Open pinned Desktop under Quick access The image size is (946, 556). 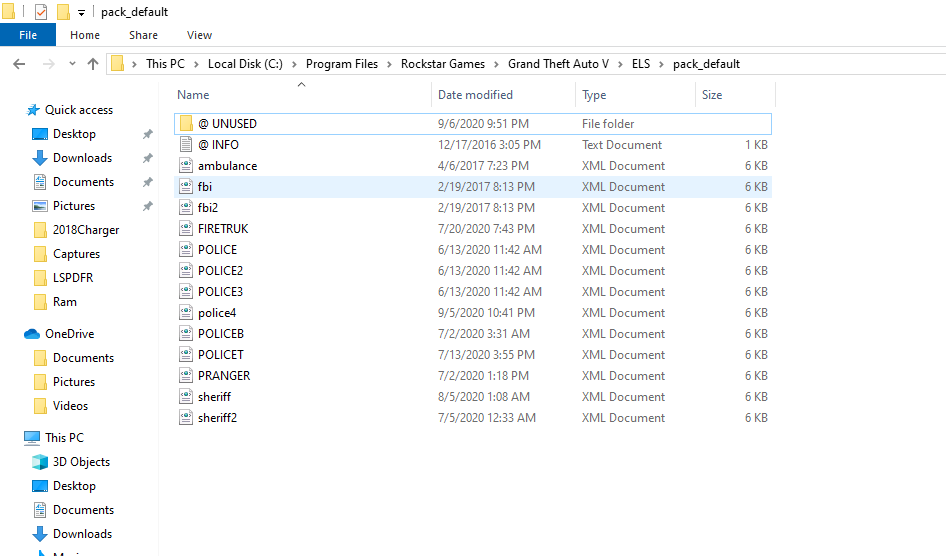(74, 134)
